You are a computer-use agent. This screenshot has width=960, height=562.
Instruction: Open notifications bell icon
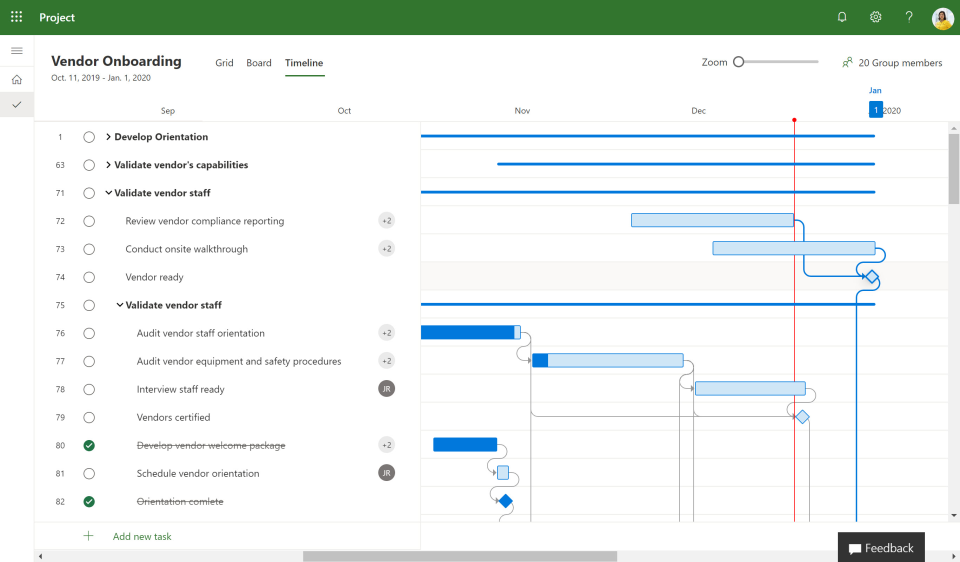click(x=842, y=17)
